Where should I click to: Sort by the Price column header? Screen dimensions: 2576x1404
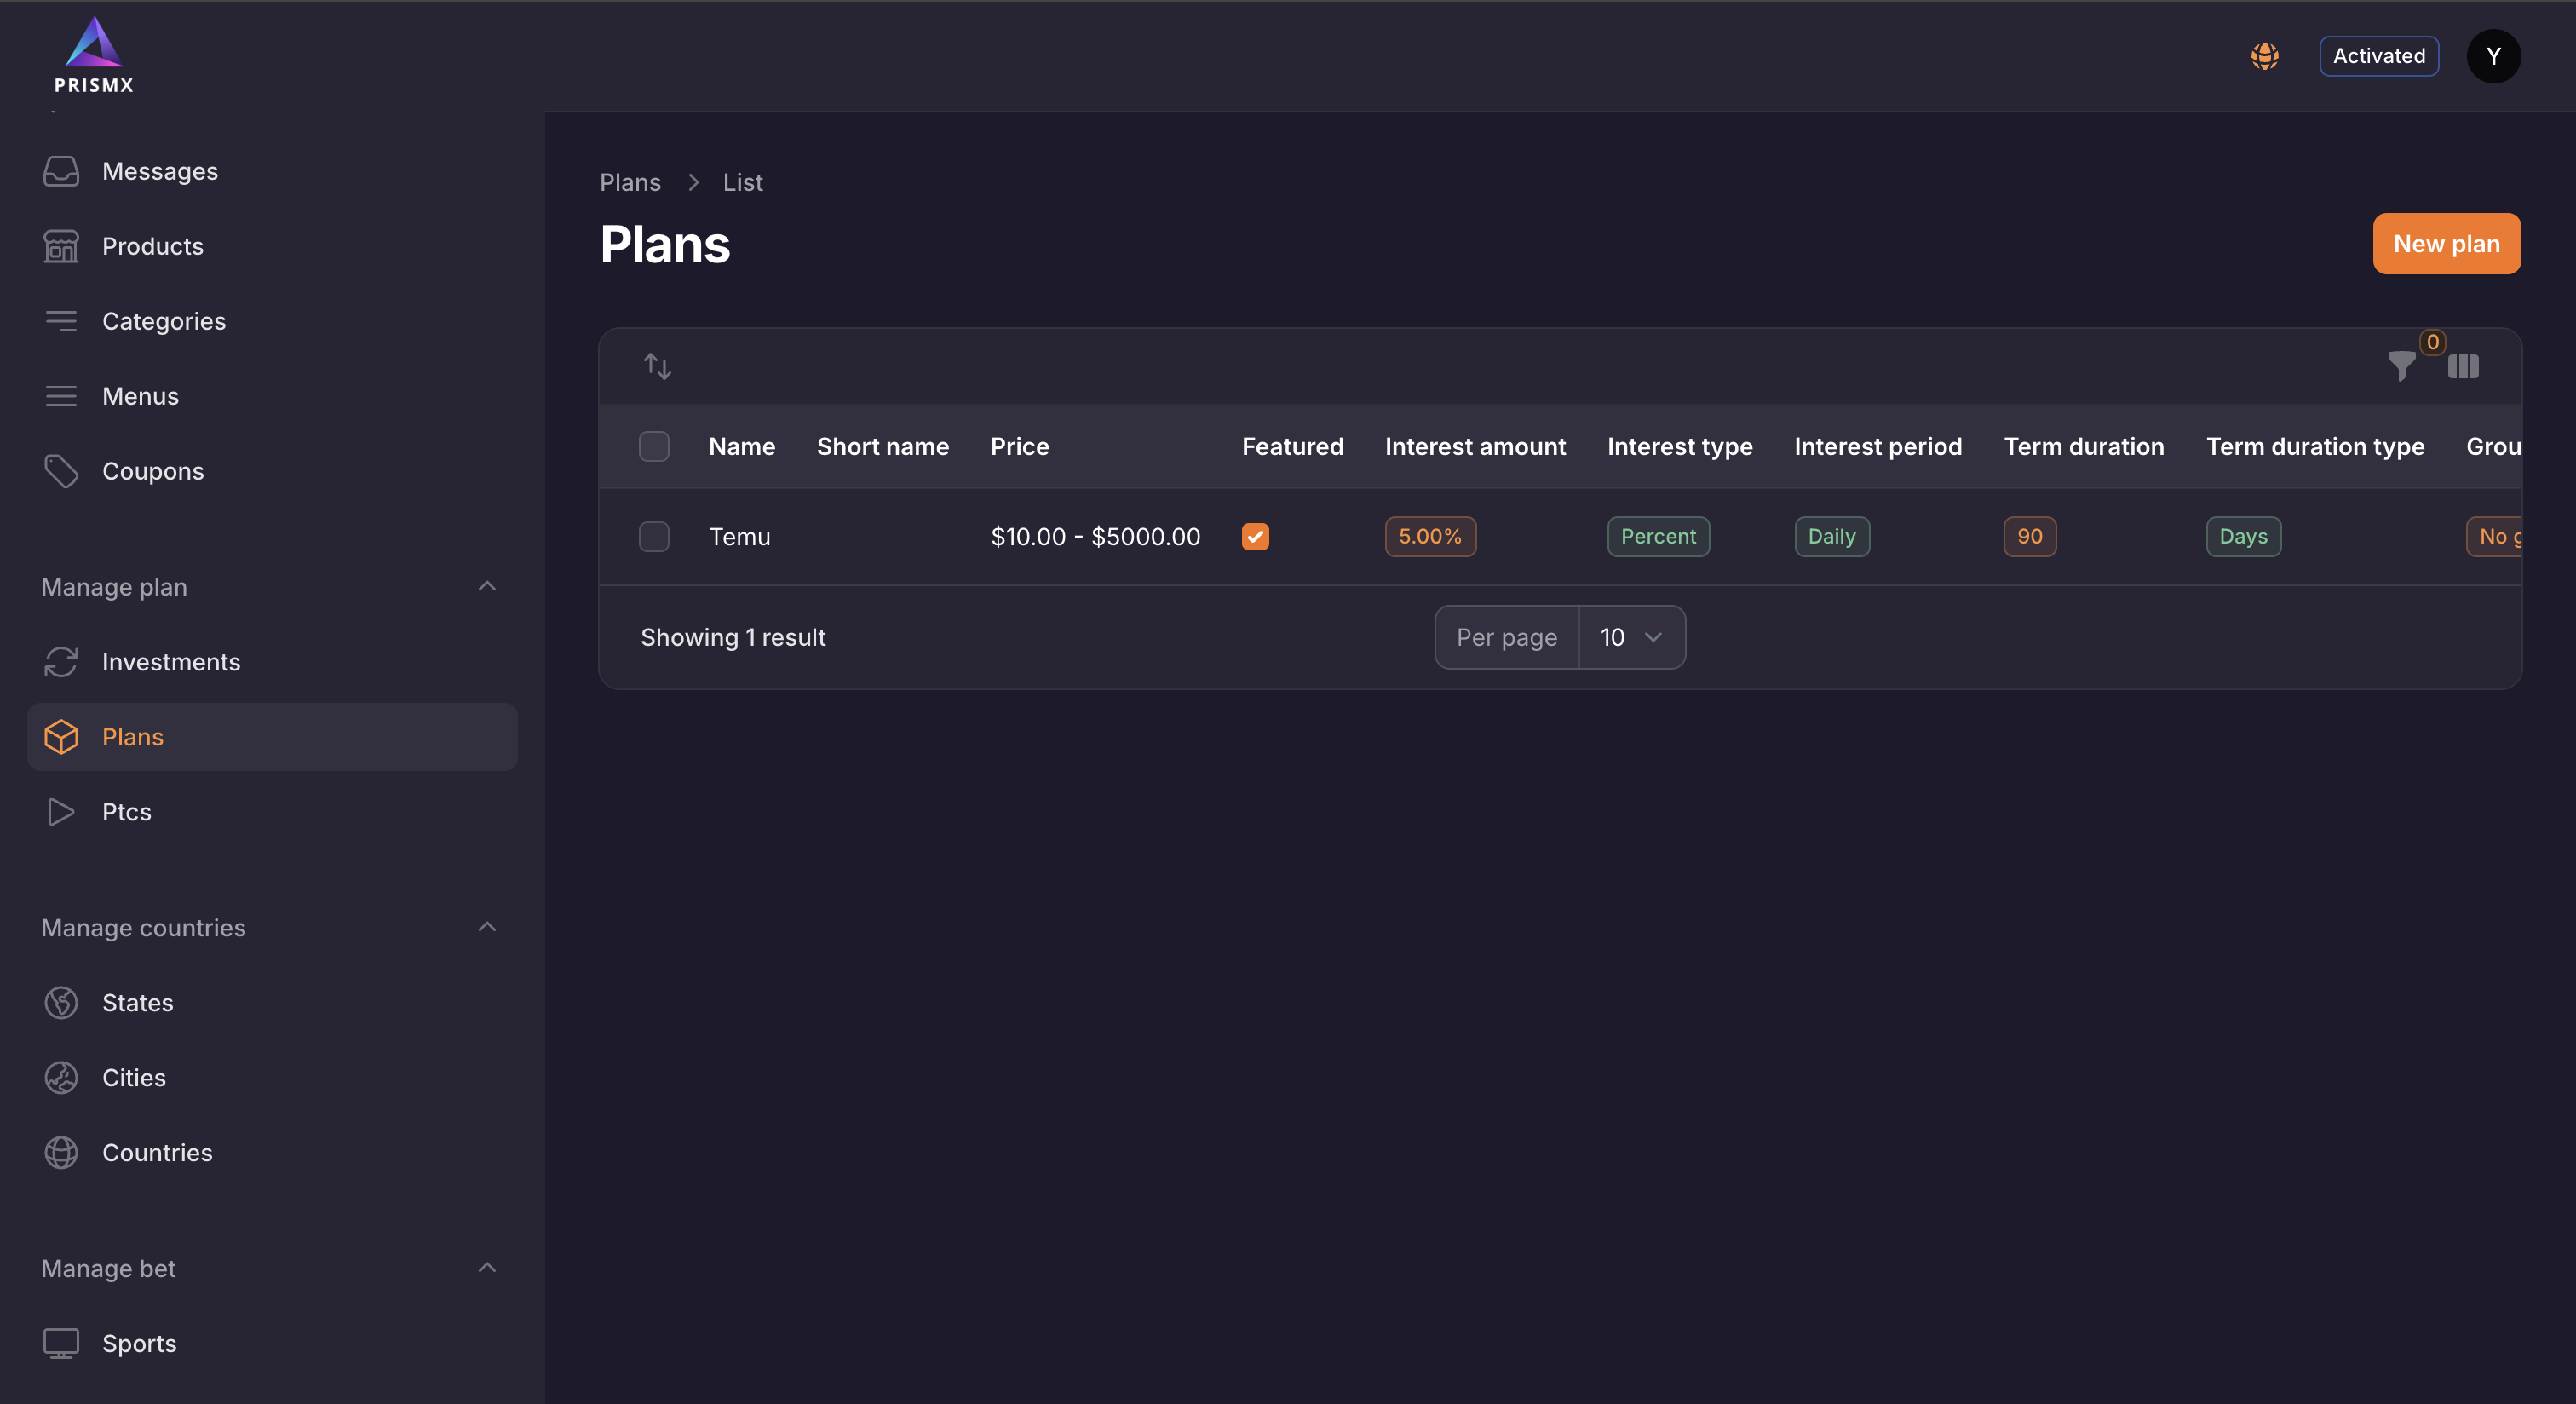1019,446
